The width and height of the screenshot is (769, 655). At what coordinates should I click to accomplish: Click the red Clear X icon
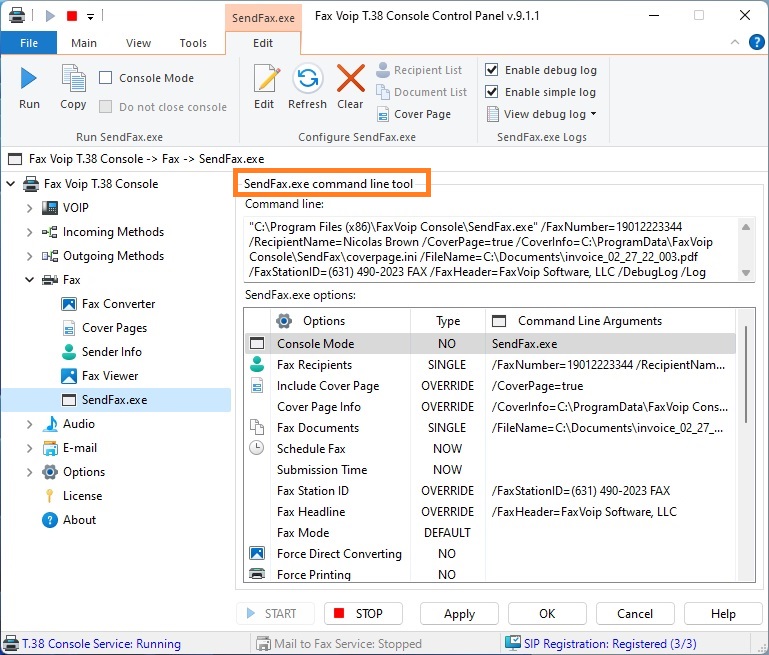pyautogui.click(x=350, y=78)
